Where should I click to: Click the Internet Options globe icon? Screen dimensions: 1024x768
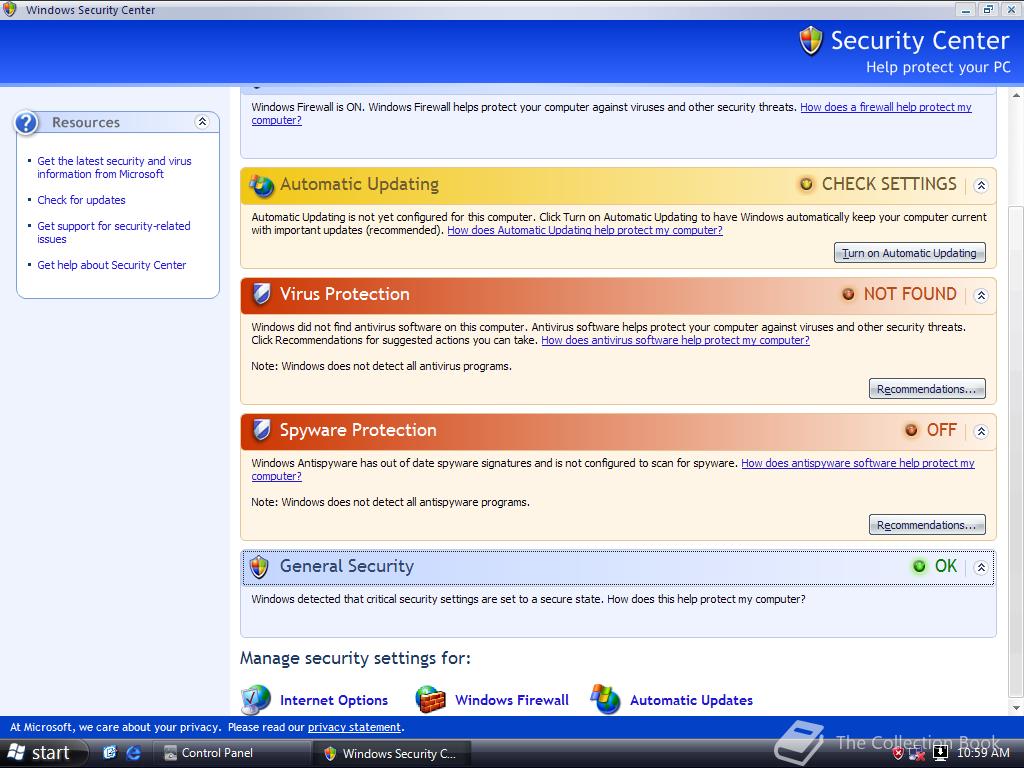255,699
